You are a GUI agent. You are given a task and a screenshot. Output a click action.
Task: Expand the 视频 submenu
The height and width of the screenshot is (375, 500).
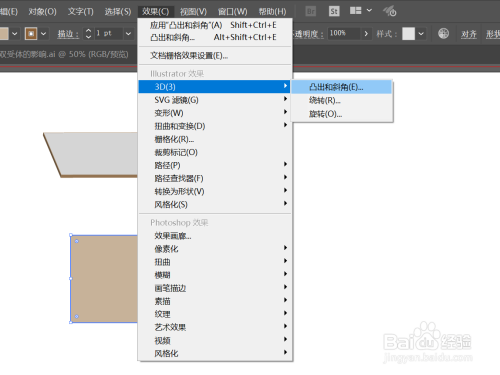(x=215, y=340)
